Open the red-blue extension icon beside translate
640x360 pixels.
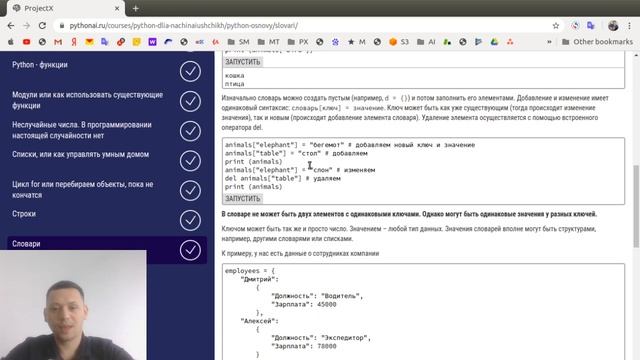[x=575, y=26]
